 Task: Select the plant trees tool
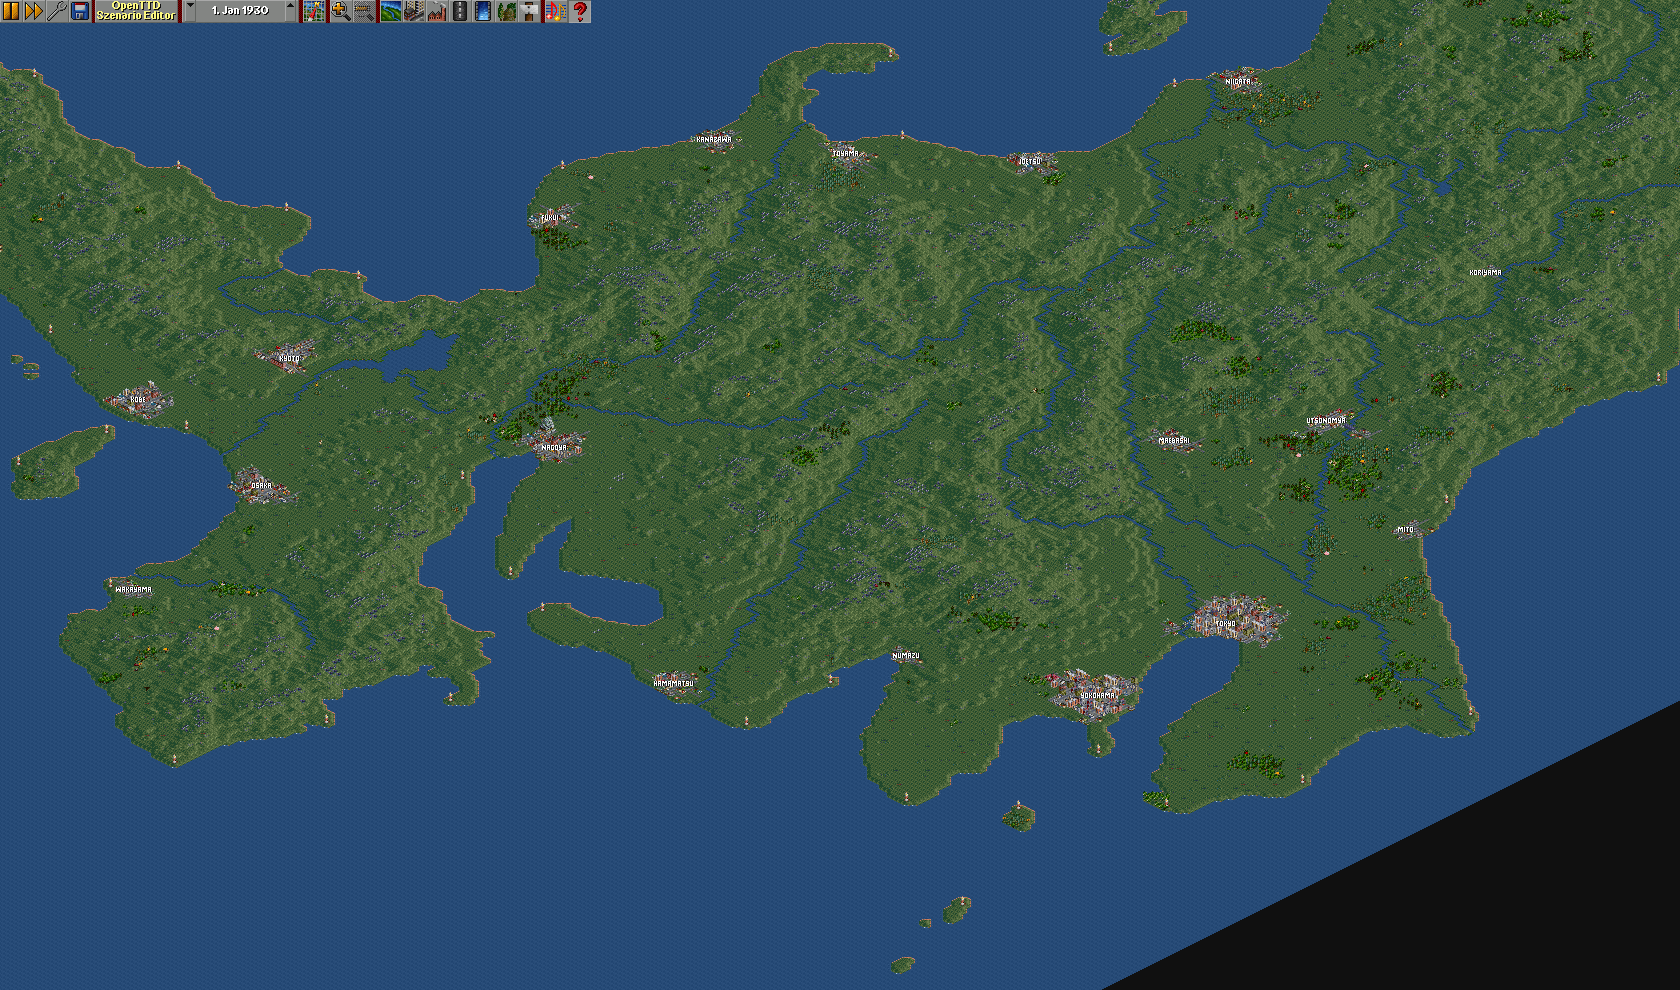tap(507, 11)
